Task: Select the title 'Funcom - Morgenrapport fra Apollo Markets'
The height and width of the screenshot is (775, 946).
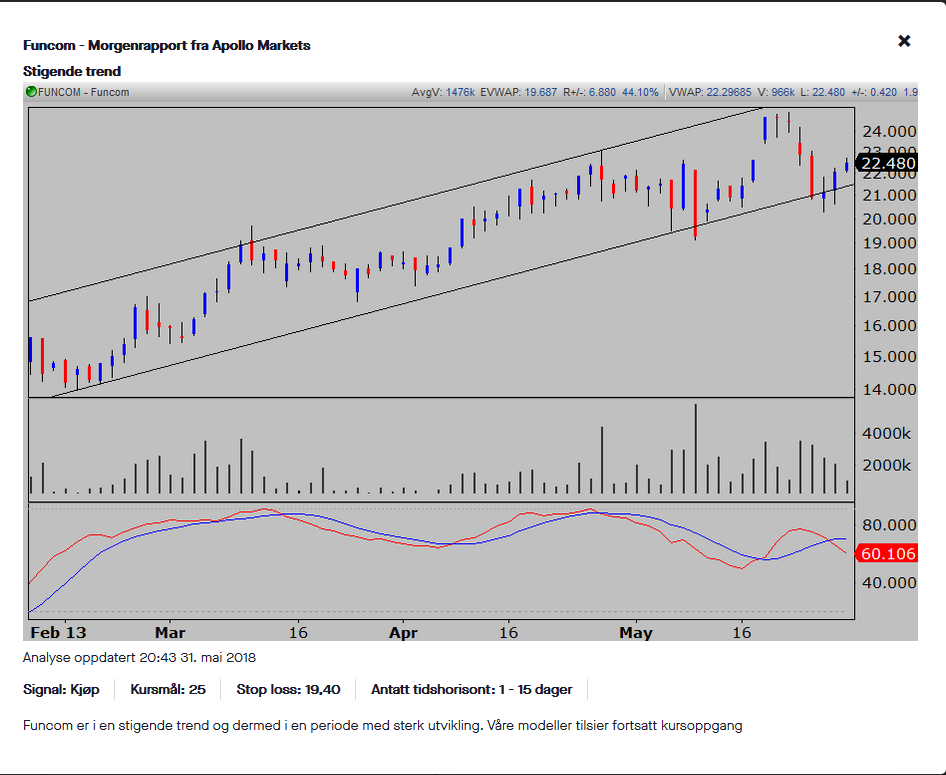Action: tap(167, 45)
